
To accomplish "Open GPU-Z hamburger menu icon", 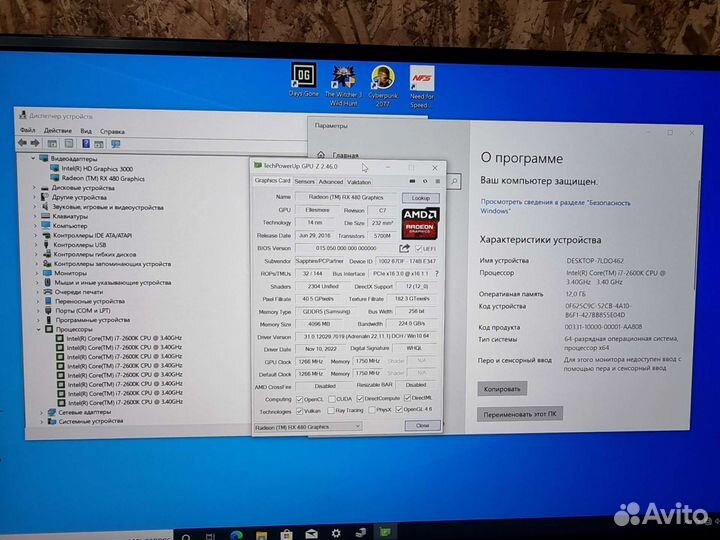I will click(x=438, y=181).
